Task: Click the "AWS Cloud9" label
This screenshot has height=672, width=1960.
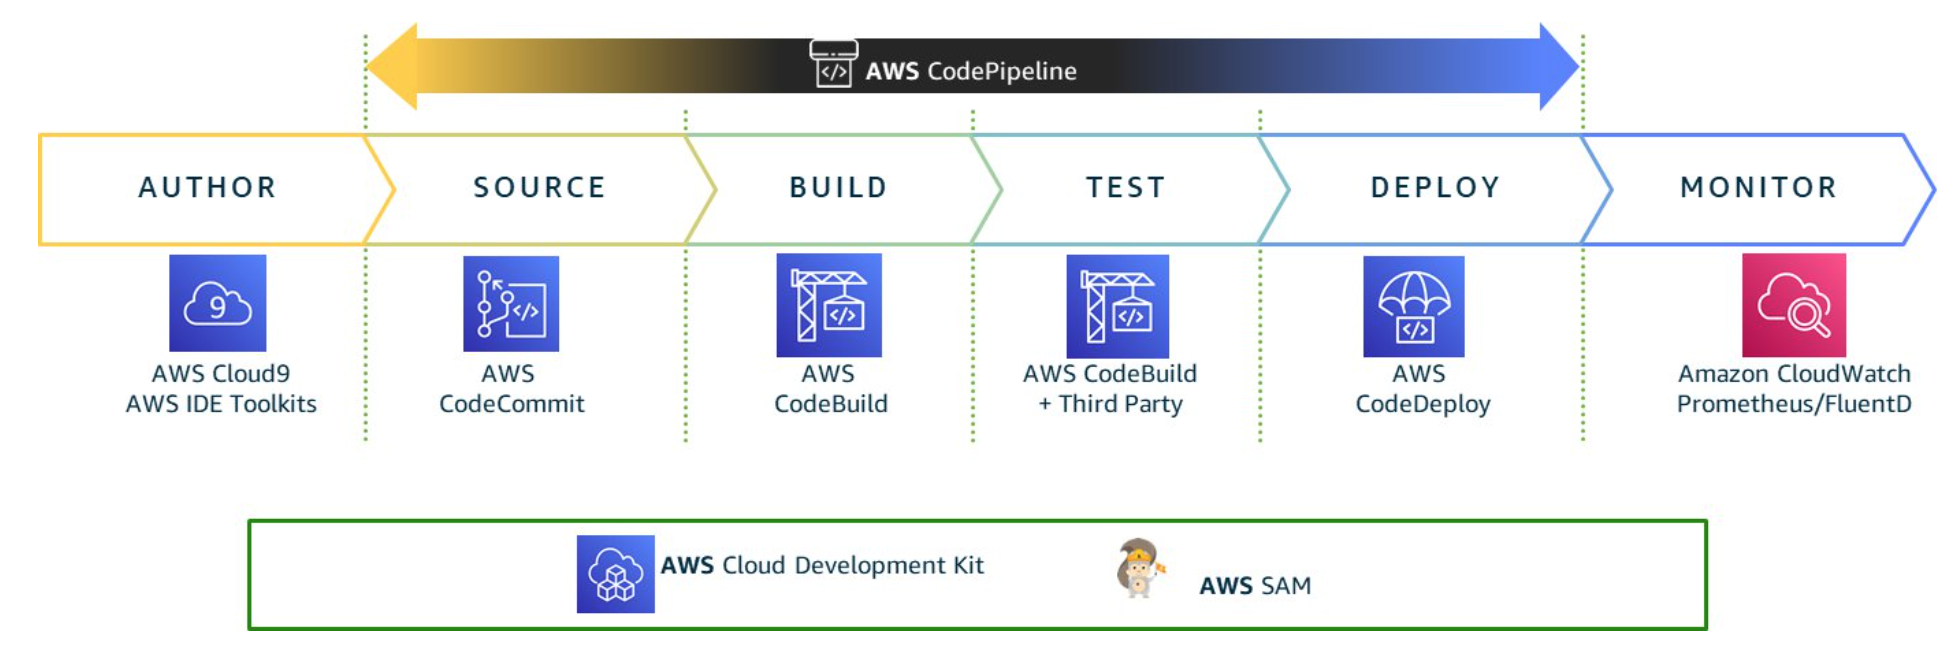Action: 221,374
